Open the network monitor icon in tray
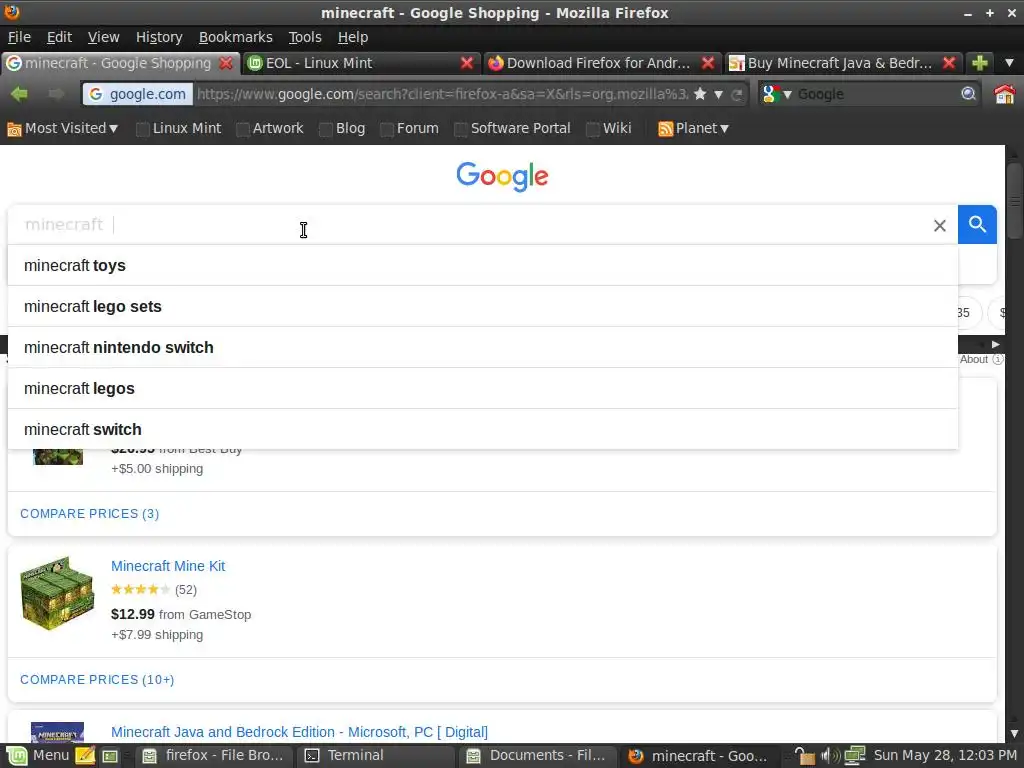This screenshot has width=1024, height=768. (854, 756)
